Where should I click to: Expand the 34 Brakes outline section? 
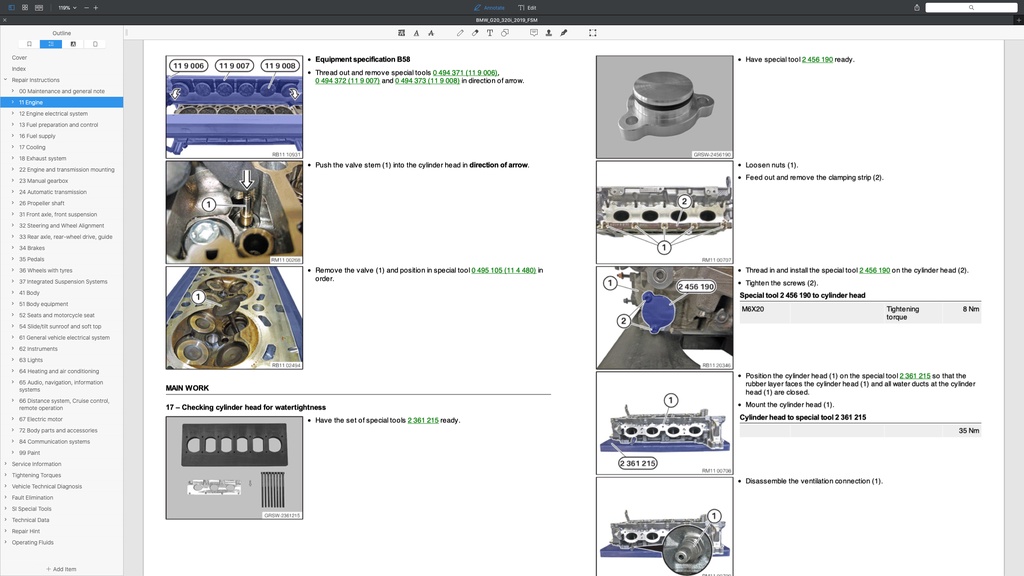(x=13, y=248)
